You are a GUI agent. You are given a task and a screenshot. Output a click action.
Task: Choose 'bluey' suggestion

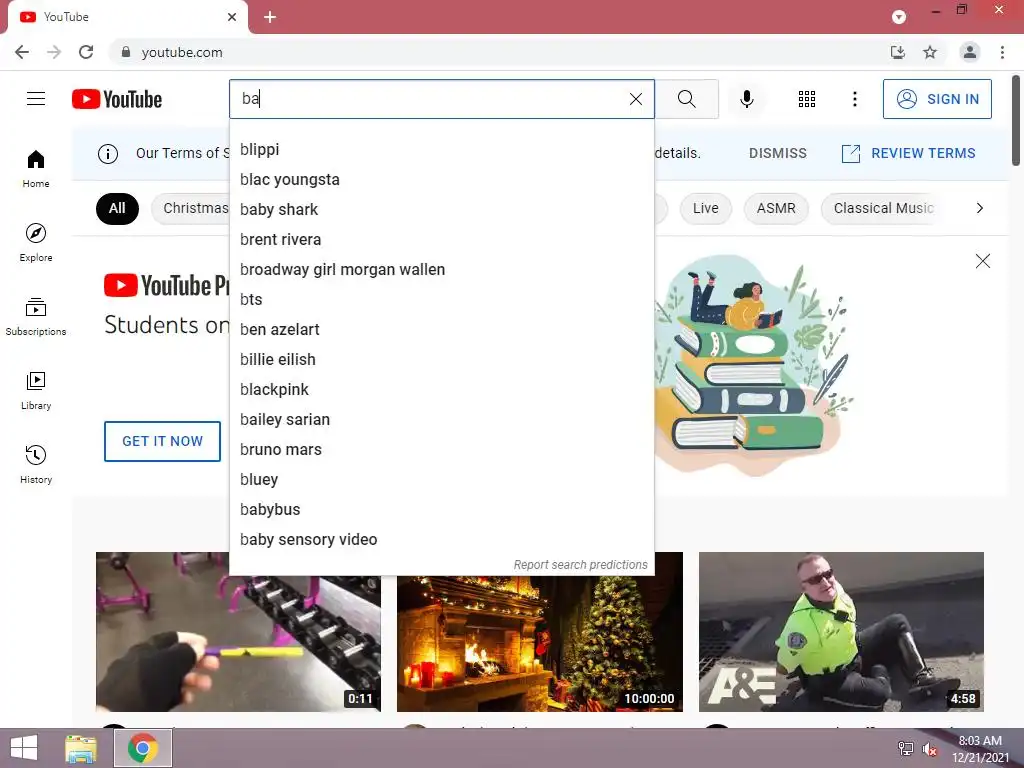click(441, 480)
